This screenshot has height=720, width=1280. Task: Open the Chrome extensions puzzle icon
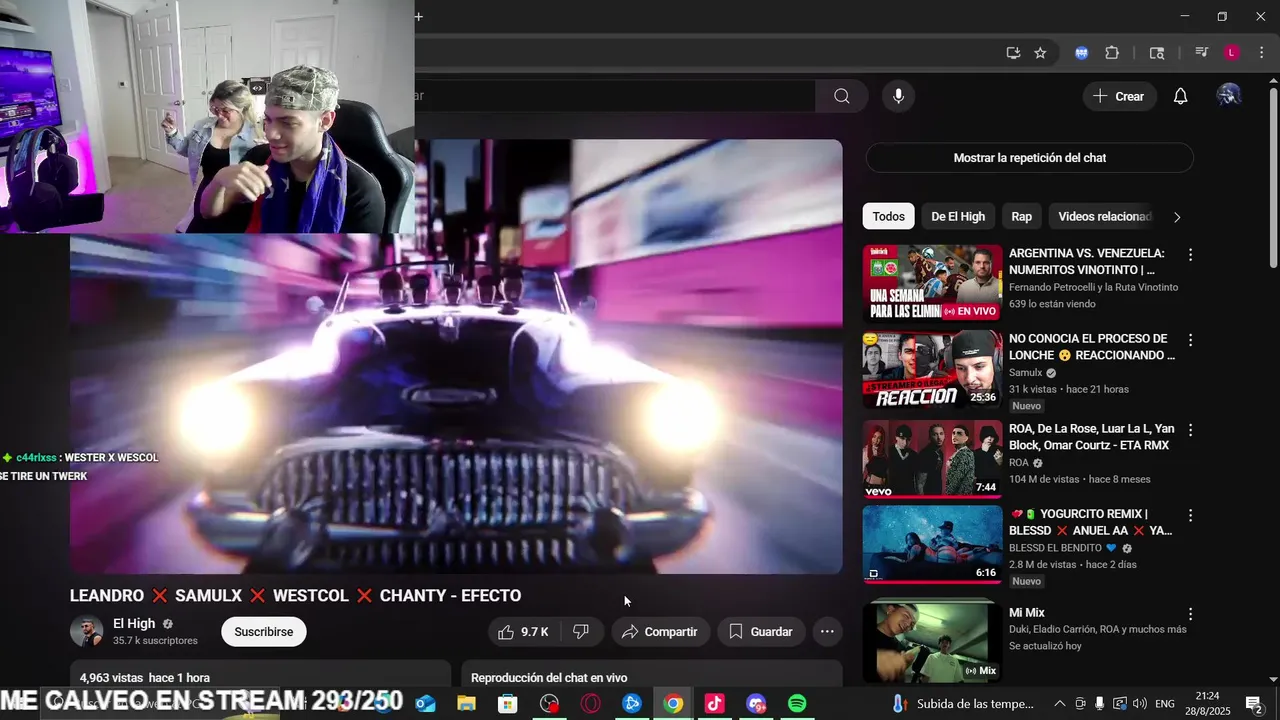tap(1112, 53)
